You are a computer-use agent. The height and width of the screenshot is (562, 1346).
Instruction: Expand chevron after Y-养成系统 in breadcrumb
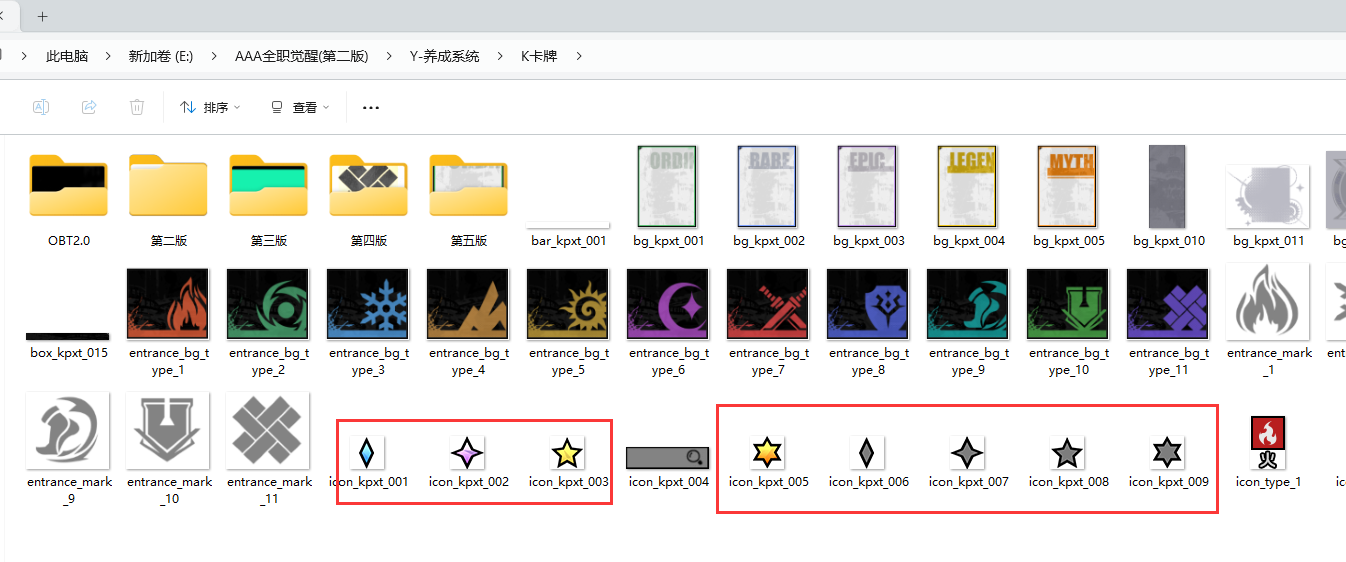click(x=500, y=57)
